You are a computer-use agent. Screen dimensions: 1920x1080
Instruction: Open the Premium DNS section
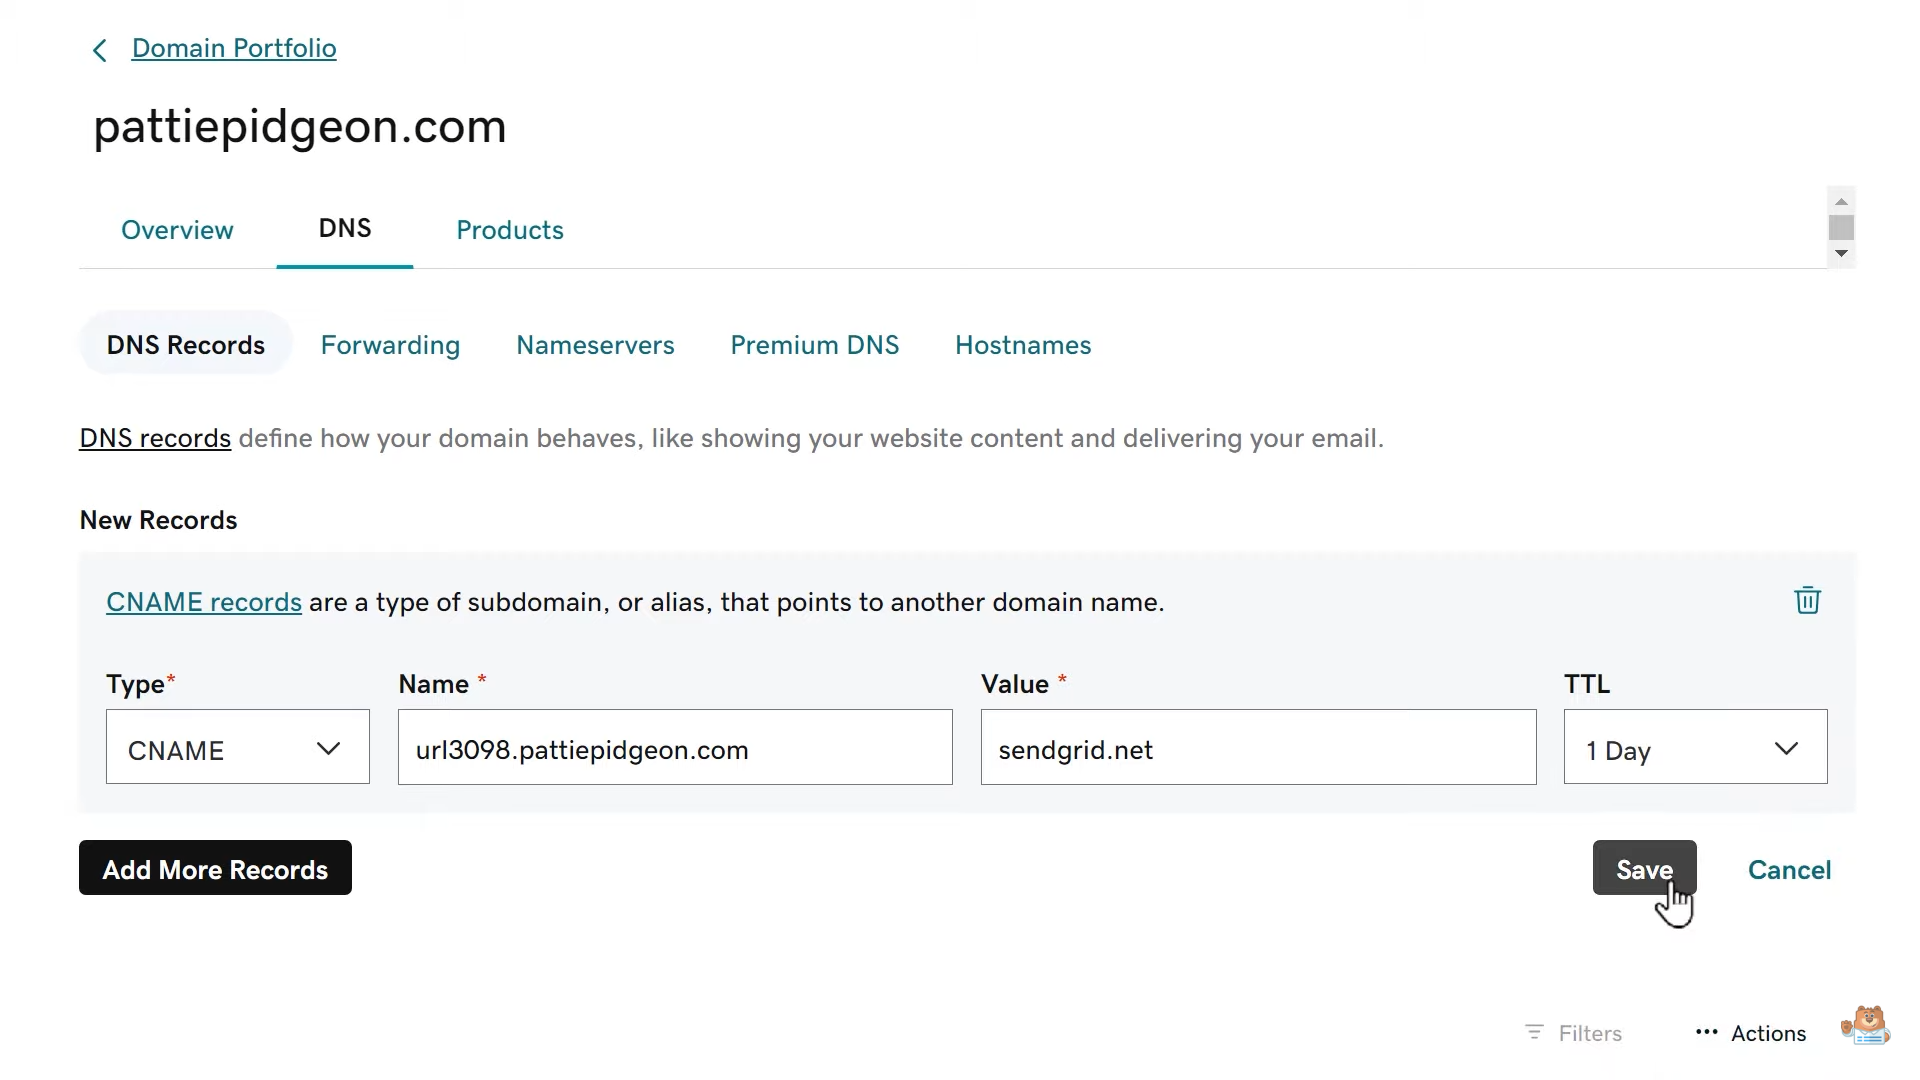pyautogui.click(x=815, y=345)
